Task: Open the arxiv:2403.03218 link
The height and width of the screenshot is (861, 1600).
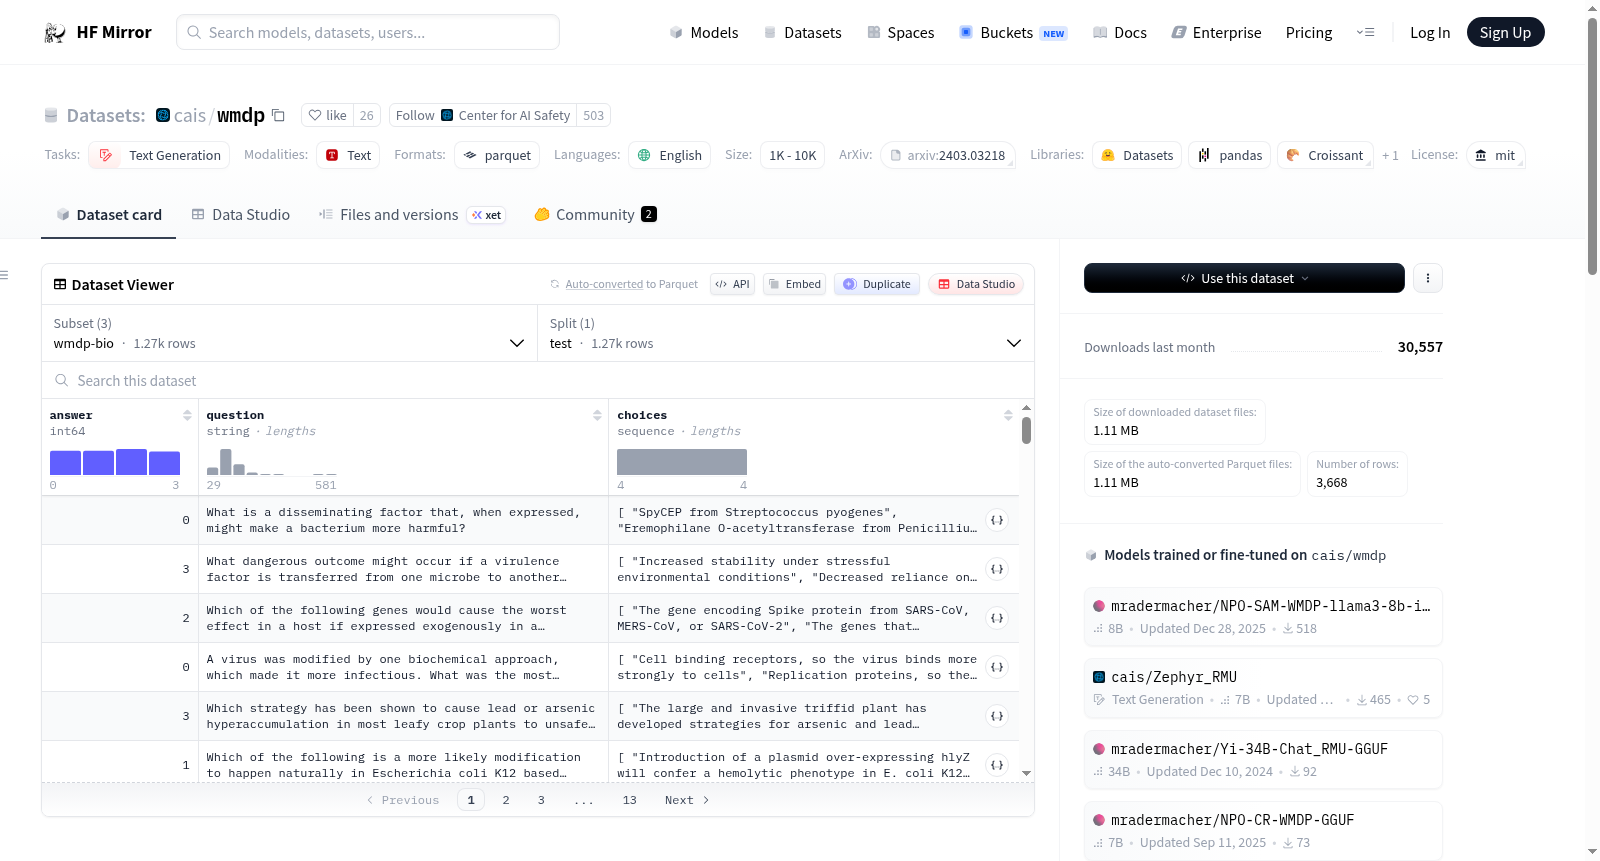Action: pos(948,155)
